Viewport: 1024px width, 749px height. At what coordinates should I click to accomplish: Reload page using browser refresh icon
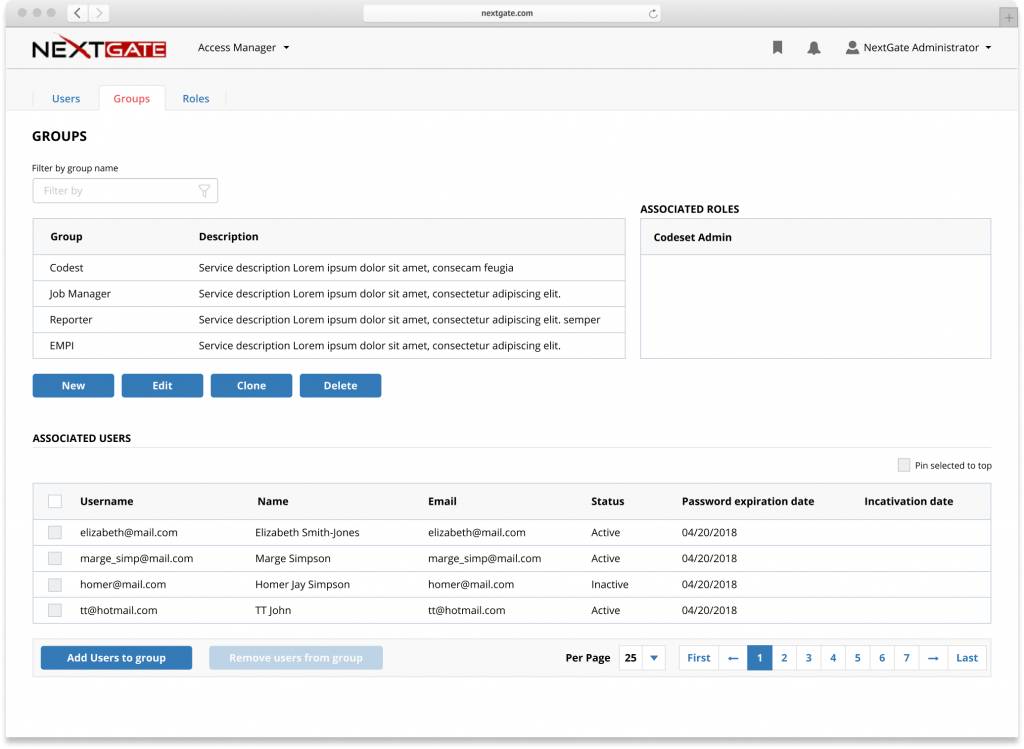point(652,13)
